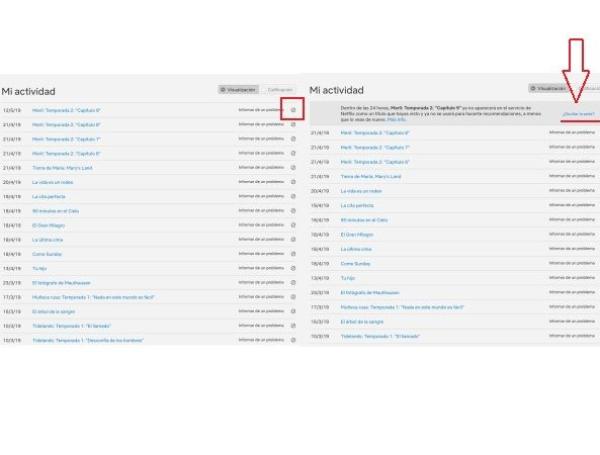Remove La vida es un rodeo via hide icon
Image resolution: width=600 pixels, height=455 pixels.
[293, 182]
